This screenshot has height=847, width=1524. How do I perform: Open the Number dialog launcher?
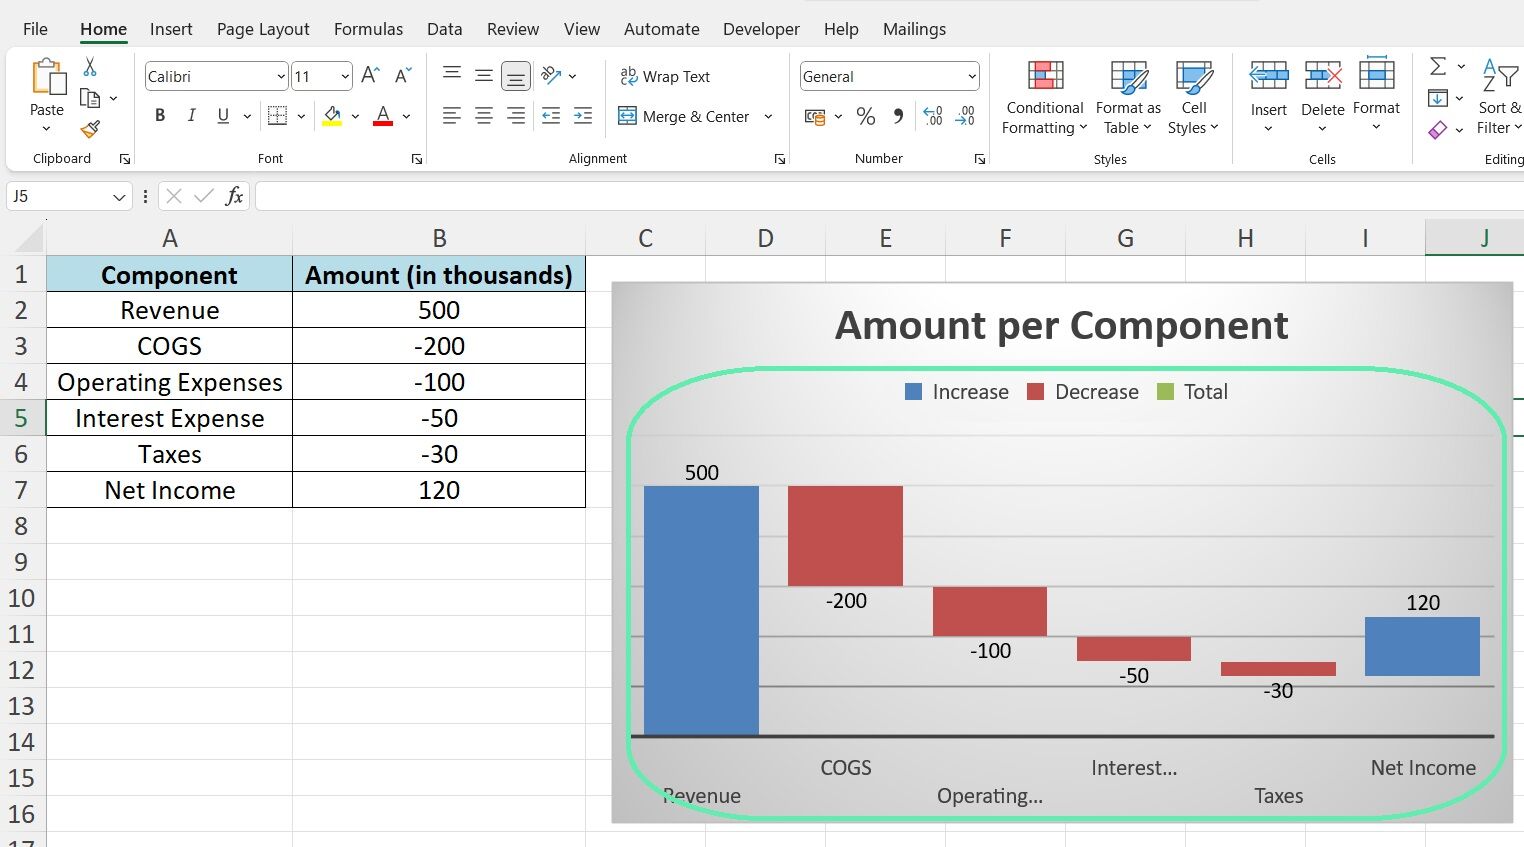[x=980, y=159]
